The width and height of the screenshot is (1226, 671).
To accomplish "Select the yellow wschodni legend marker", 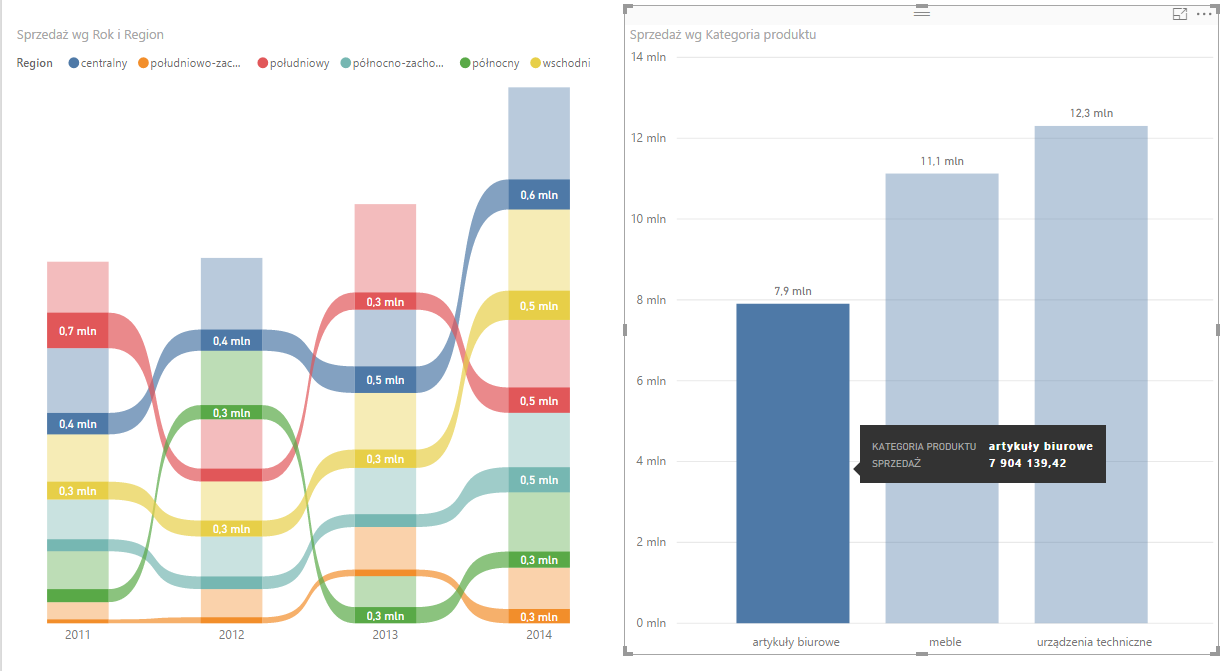I will [x=535, y=64].
